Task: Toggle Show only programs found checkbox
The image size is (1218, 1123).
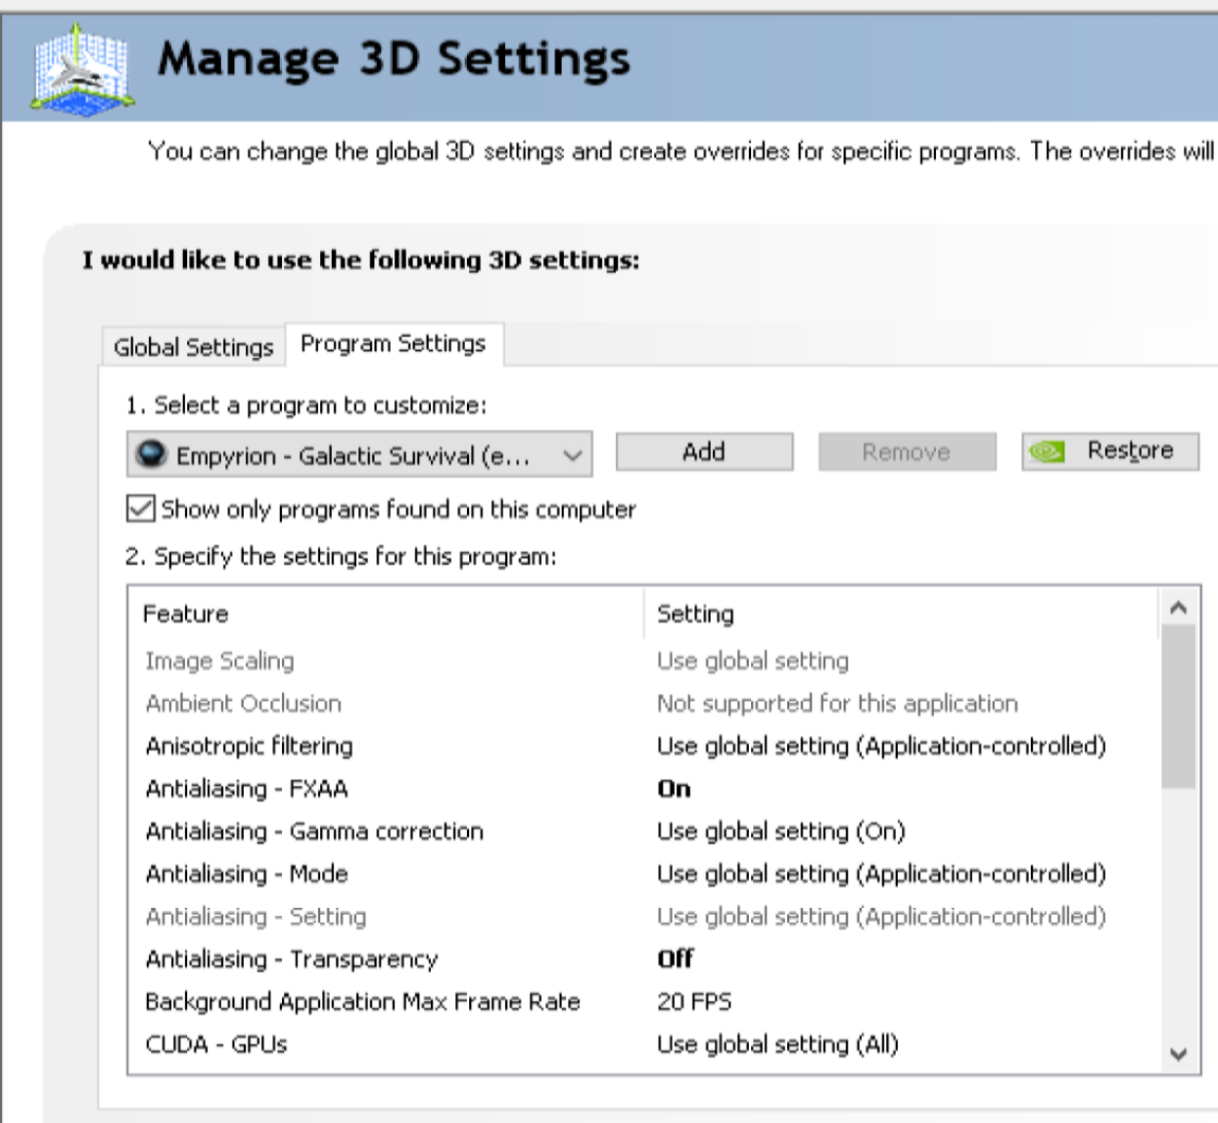Action: [x=141, y=509]
